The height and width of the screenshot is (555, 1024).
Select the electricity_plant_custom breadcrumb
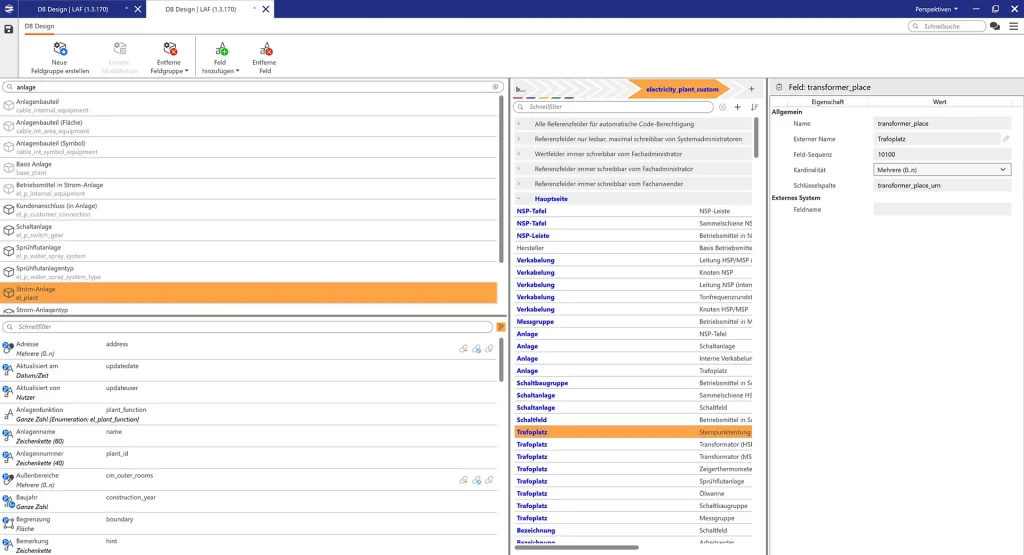click(682, 89)
